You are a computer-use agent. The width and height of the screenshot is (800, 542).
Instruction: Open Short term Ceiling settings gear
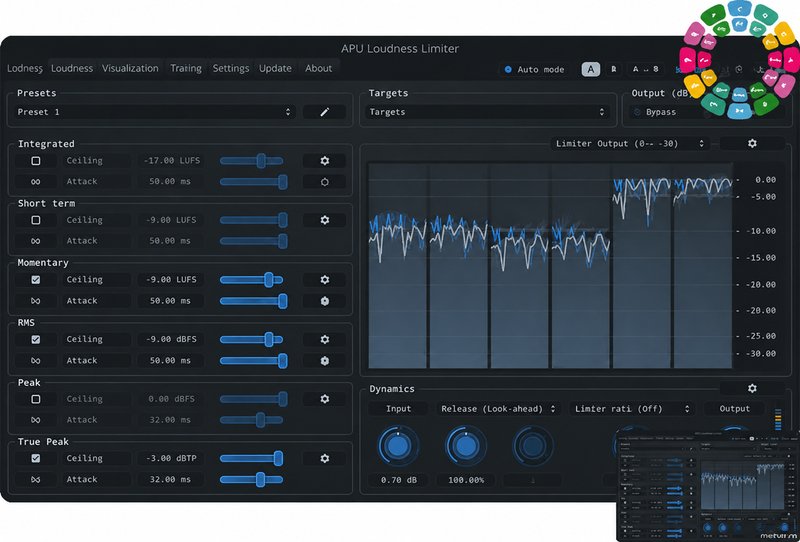point(324,220)
